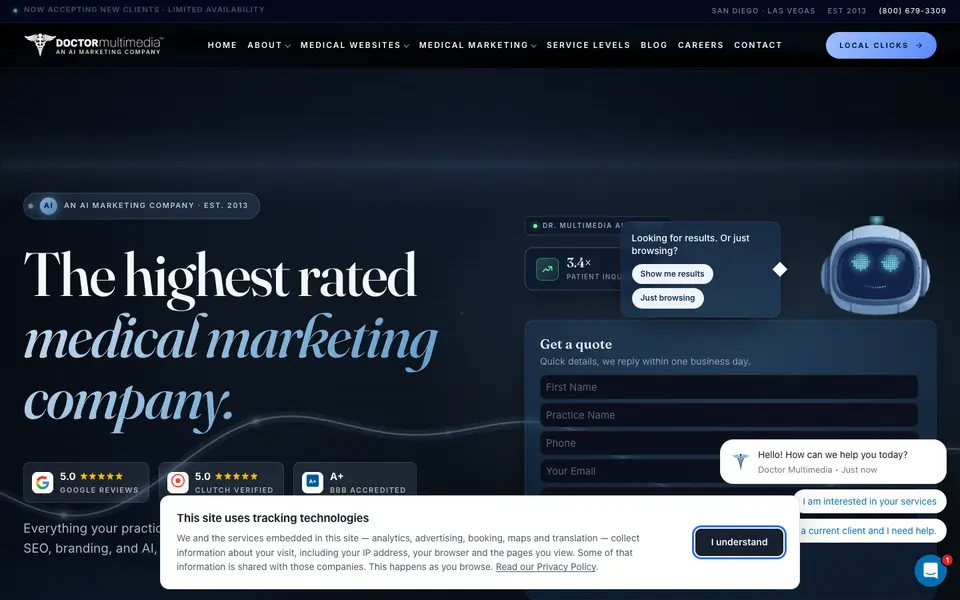Follow the Read our Privacy Policy link

(546, 567)
